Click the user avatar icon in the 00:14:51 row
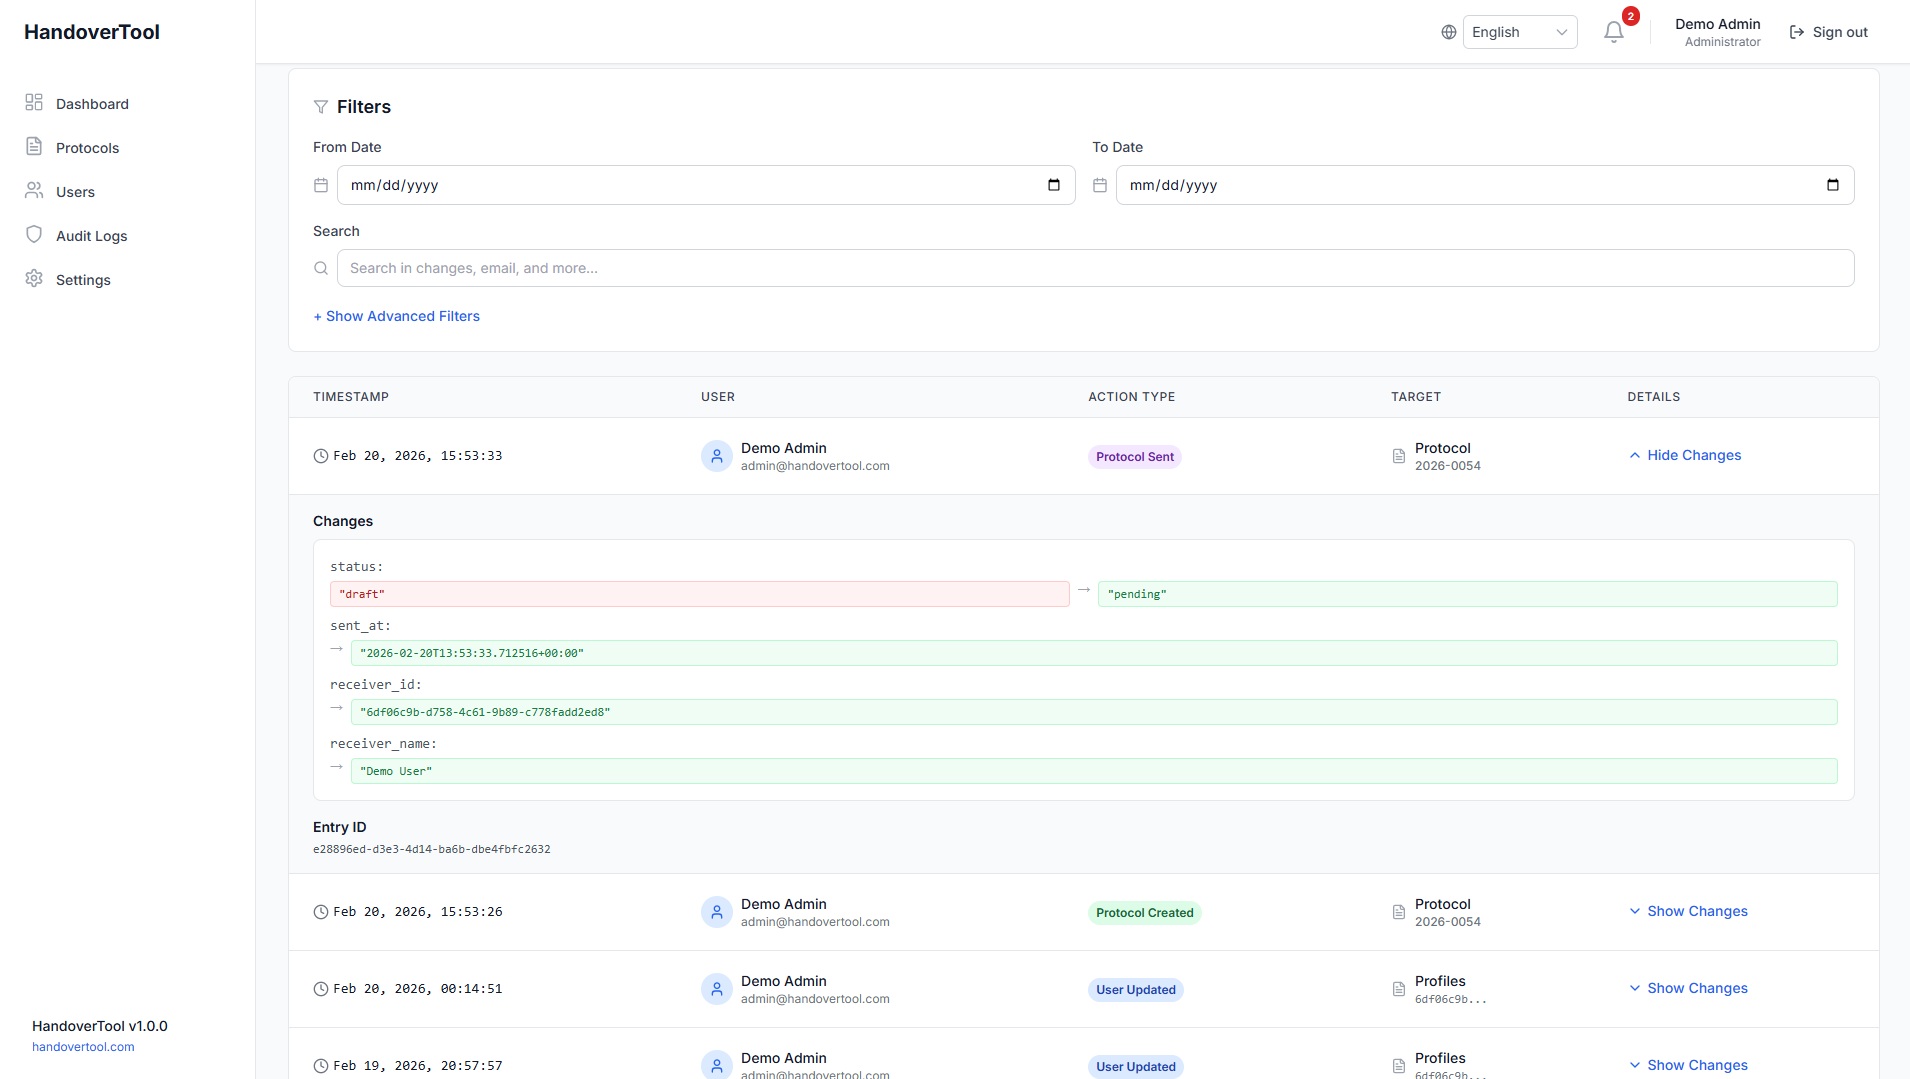 pos(717,989)
